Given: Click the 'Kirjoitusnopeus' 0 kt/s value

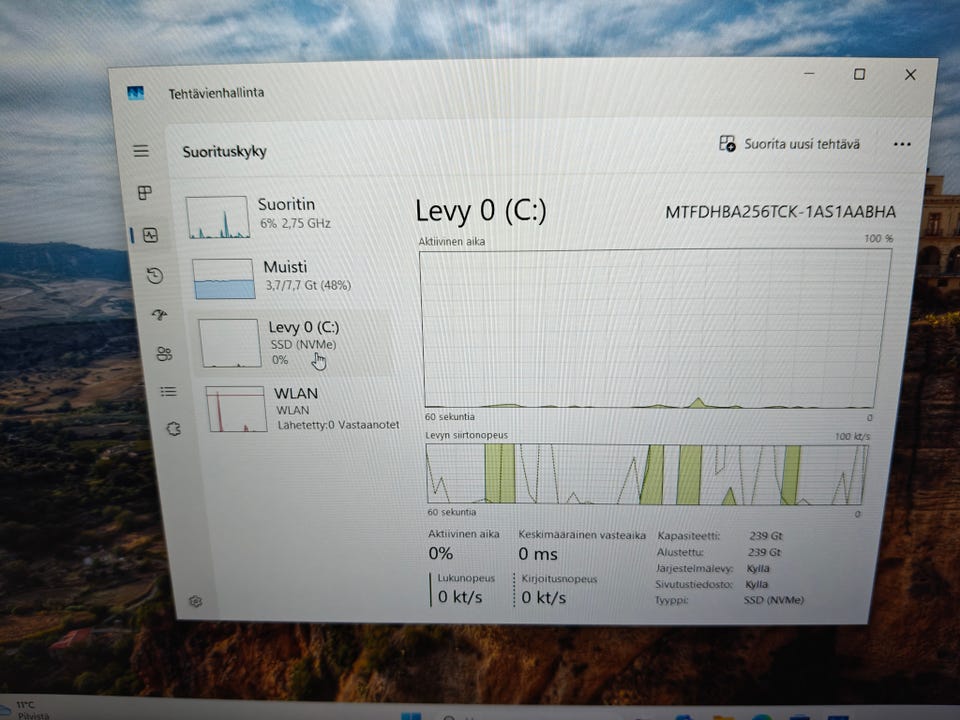Looking at the screenshot, I should click(x=544, y=598).
